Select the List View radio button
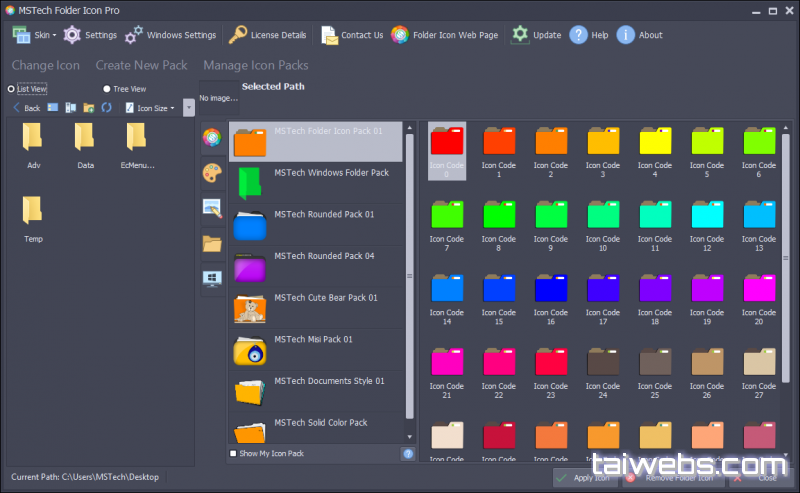The height and width of the screenshot is (493, 800). click(x=12, y=88)
